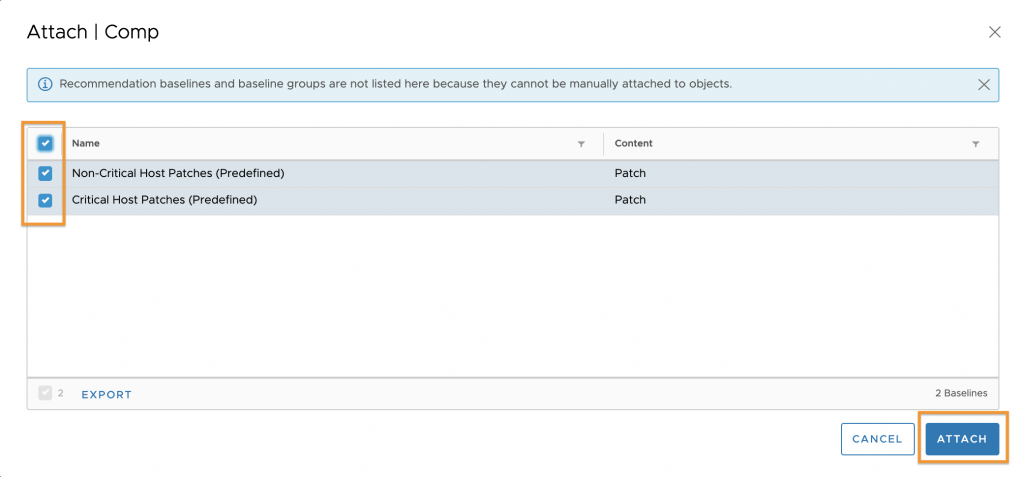Viewport: 1024px width, 477px height.
Task: Click the Patch cell of Critical row
Action: [630, 200]
